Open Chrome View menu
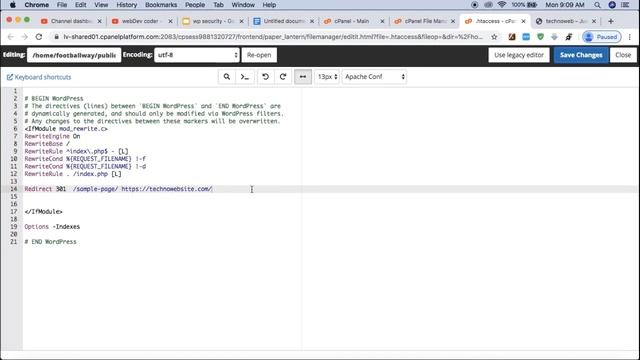Image resolution: width=640 pixels, height=360 pixels. pyautogui.click(x=101, y=5)
